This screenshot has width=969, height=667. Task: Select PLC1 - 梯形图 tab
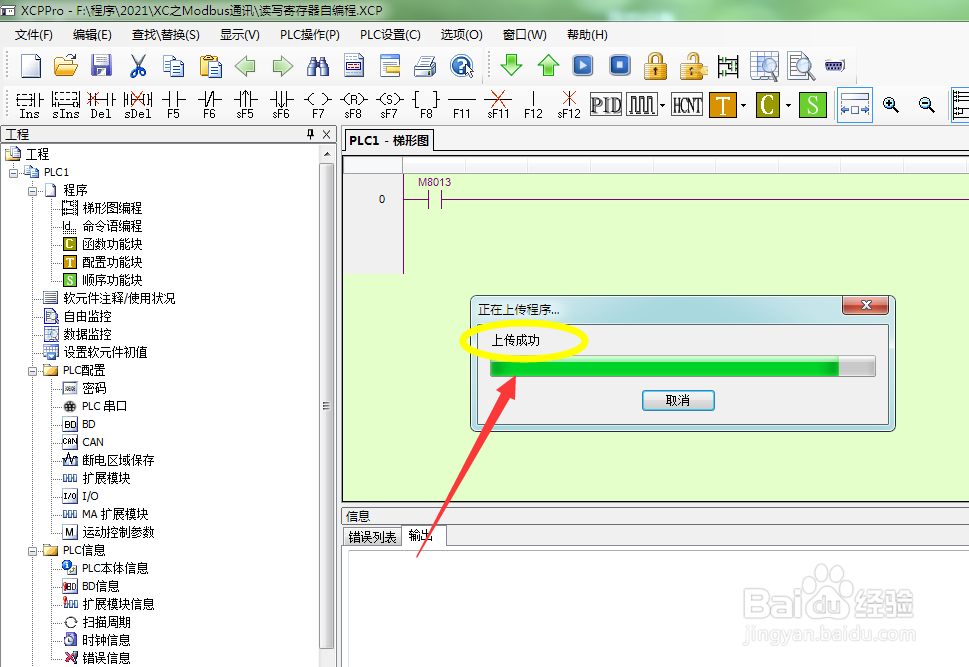389,140
